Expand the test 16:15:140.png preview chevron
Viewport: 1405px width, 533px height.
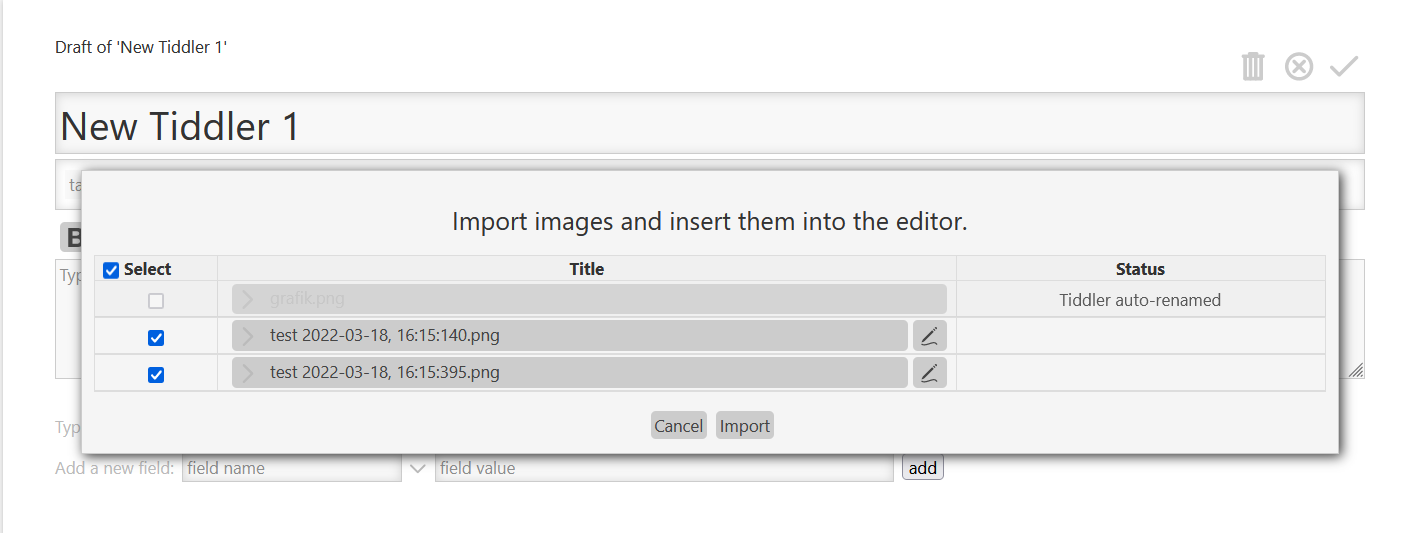pyautogui.click(x=248, y=336)
